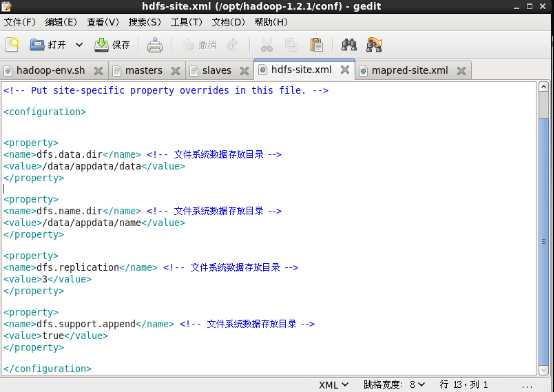Image resolution: width=554 pixels, height=392 pixels.
Task: Click the Cut scissors icon
Action: click(x=267, y=45)
